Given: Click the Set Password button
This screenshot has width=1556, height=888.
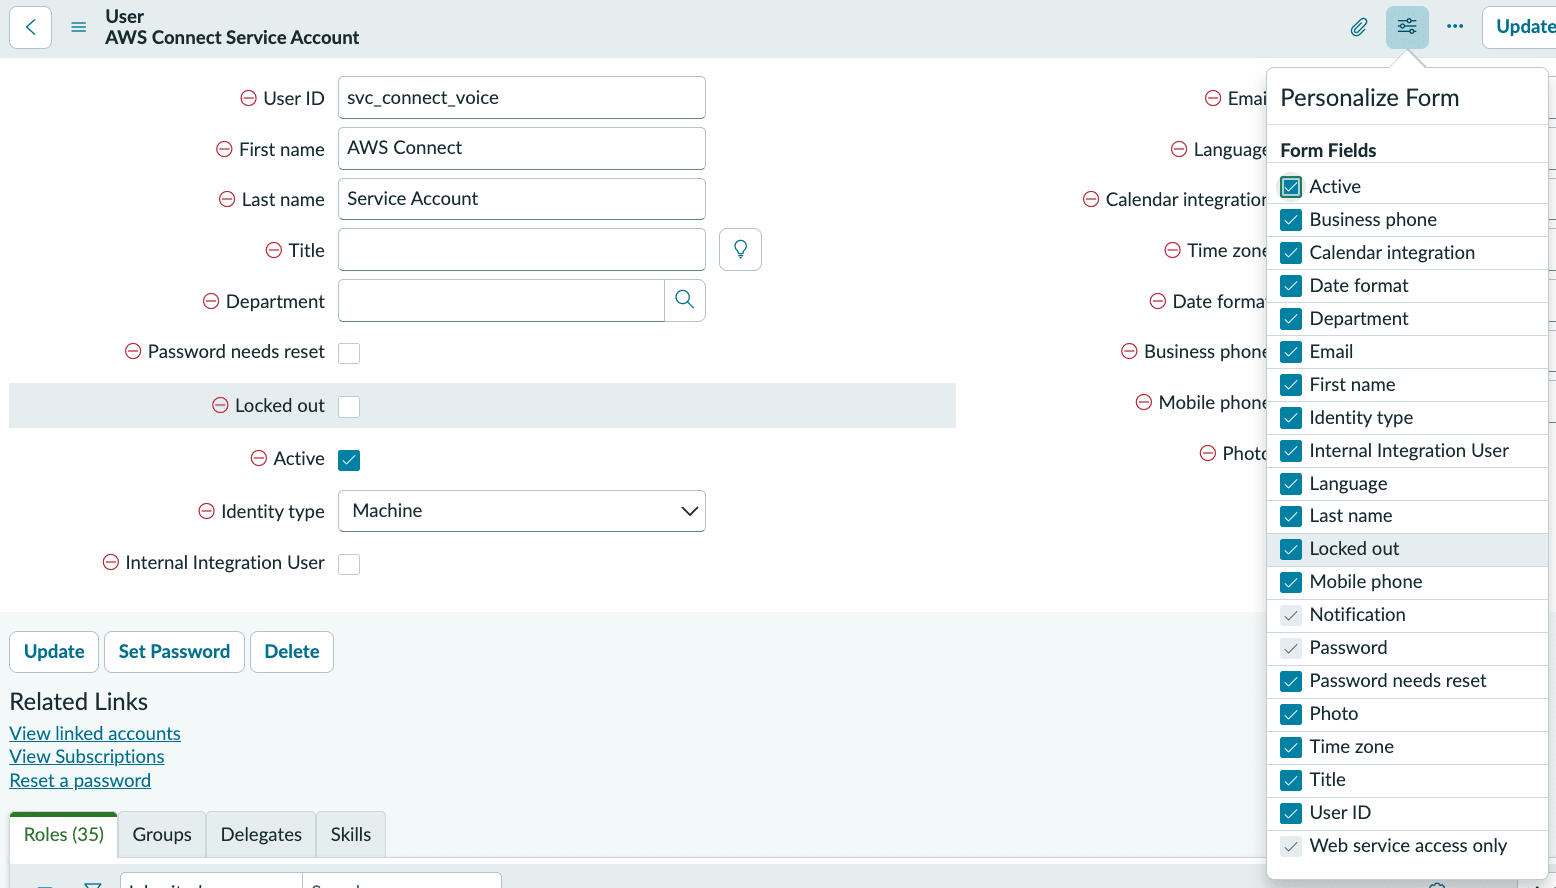Looking at the screenshot, I should pos(174,652).
